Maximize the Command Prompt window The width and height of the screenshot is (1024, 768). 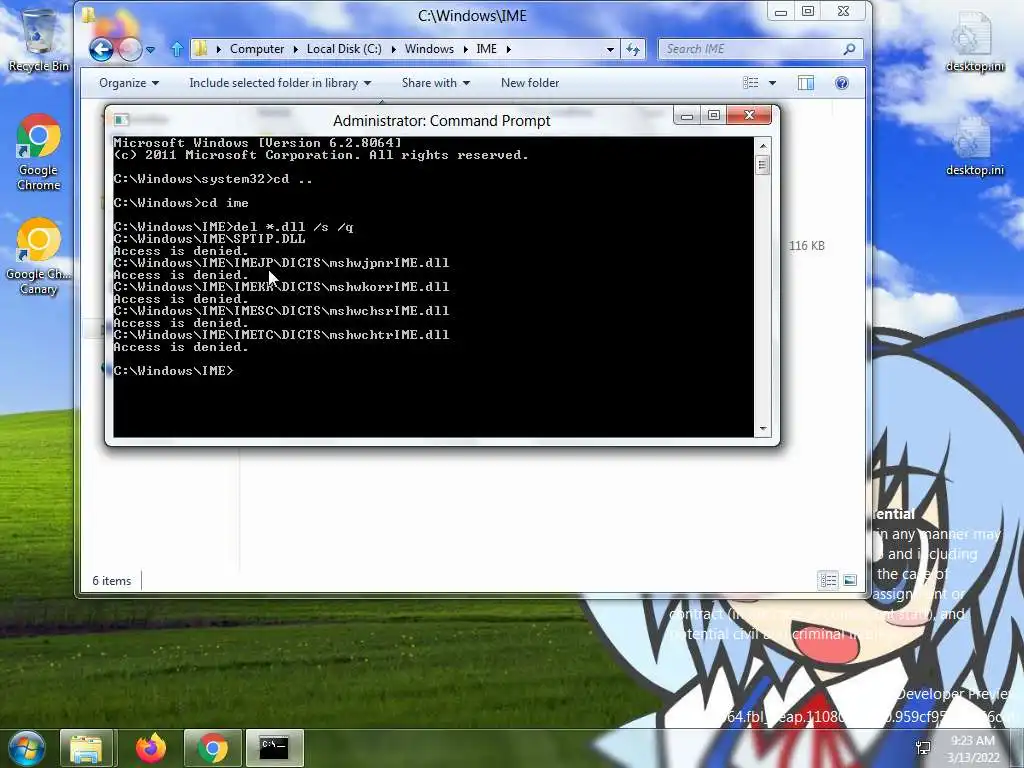[714, 116]
